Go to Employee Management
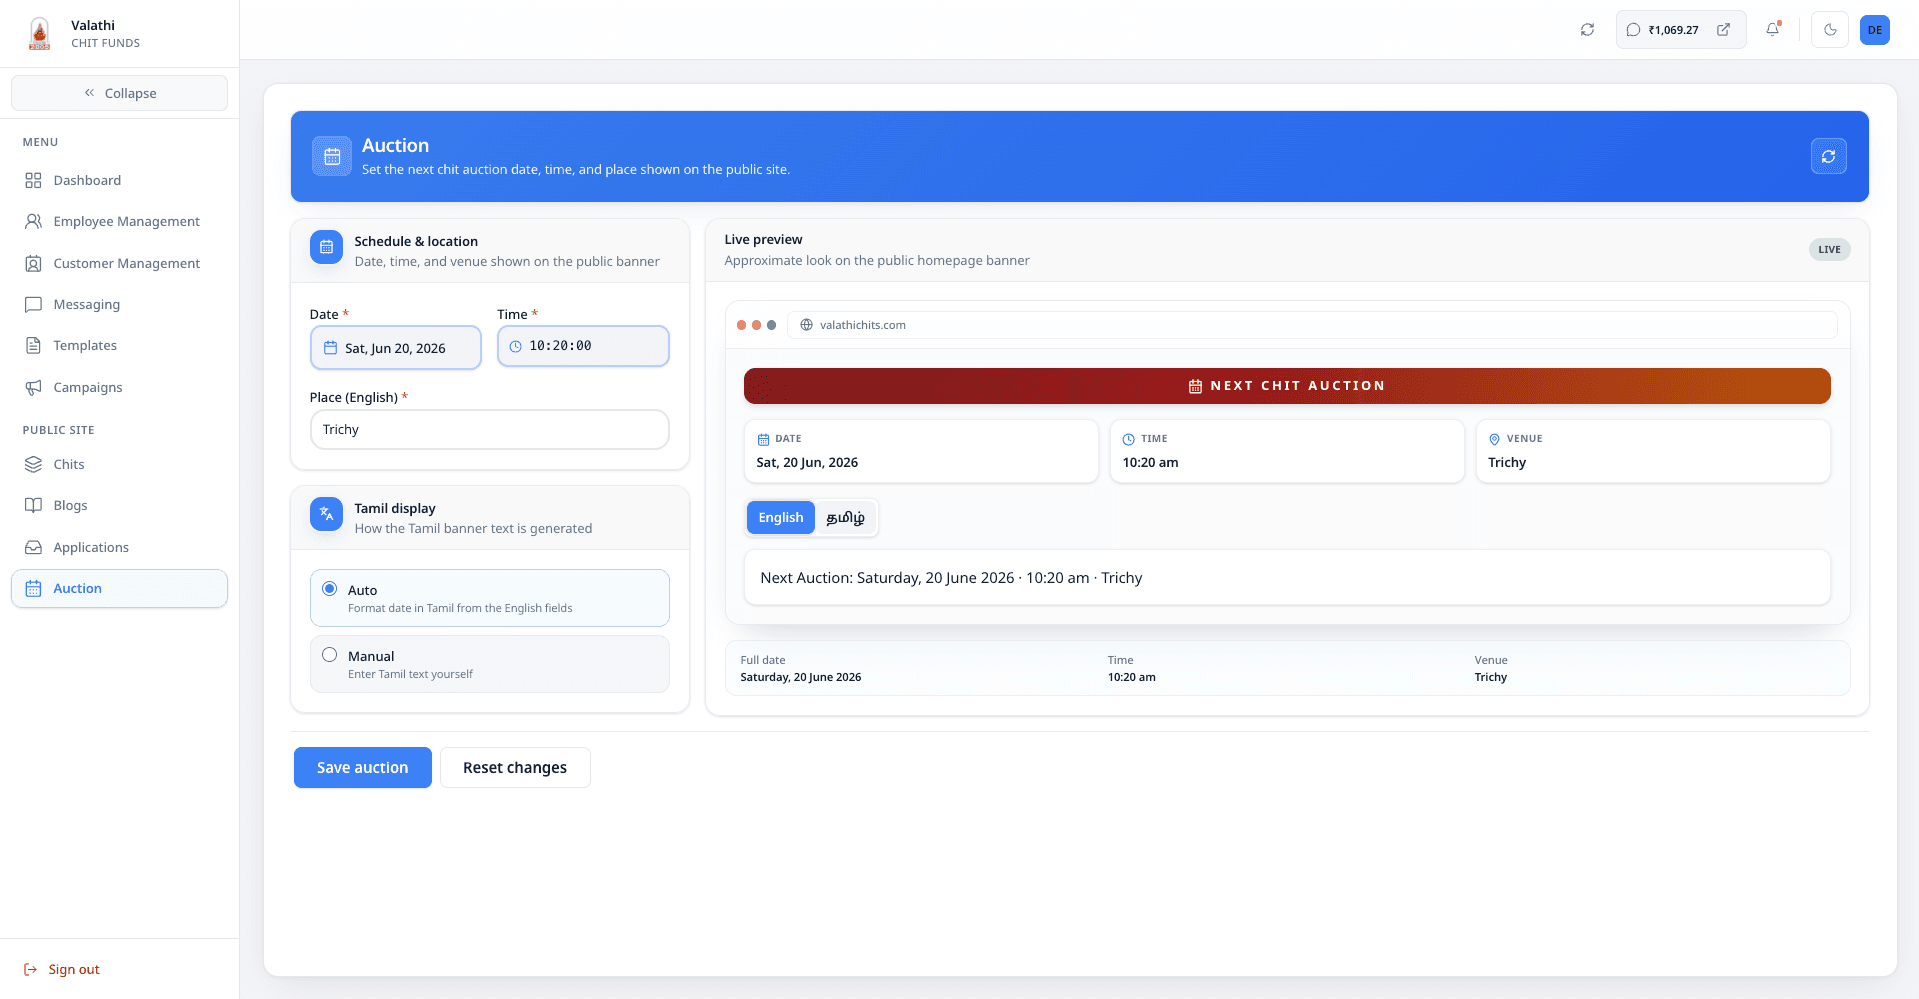 [119, 221]
